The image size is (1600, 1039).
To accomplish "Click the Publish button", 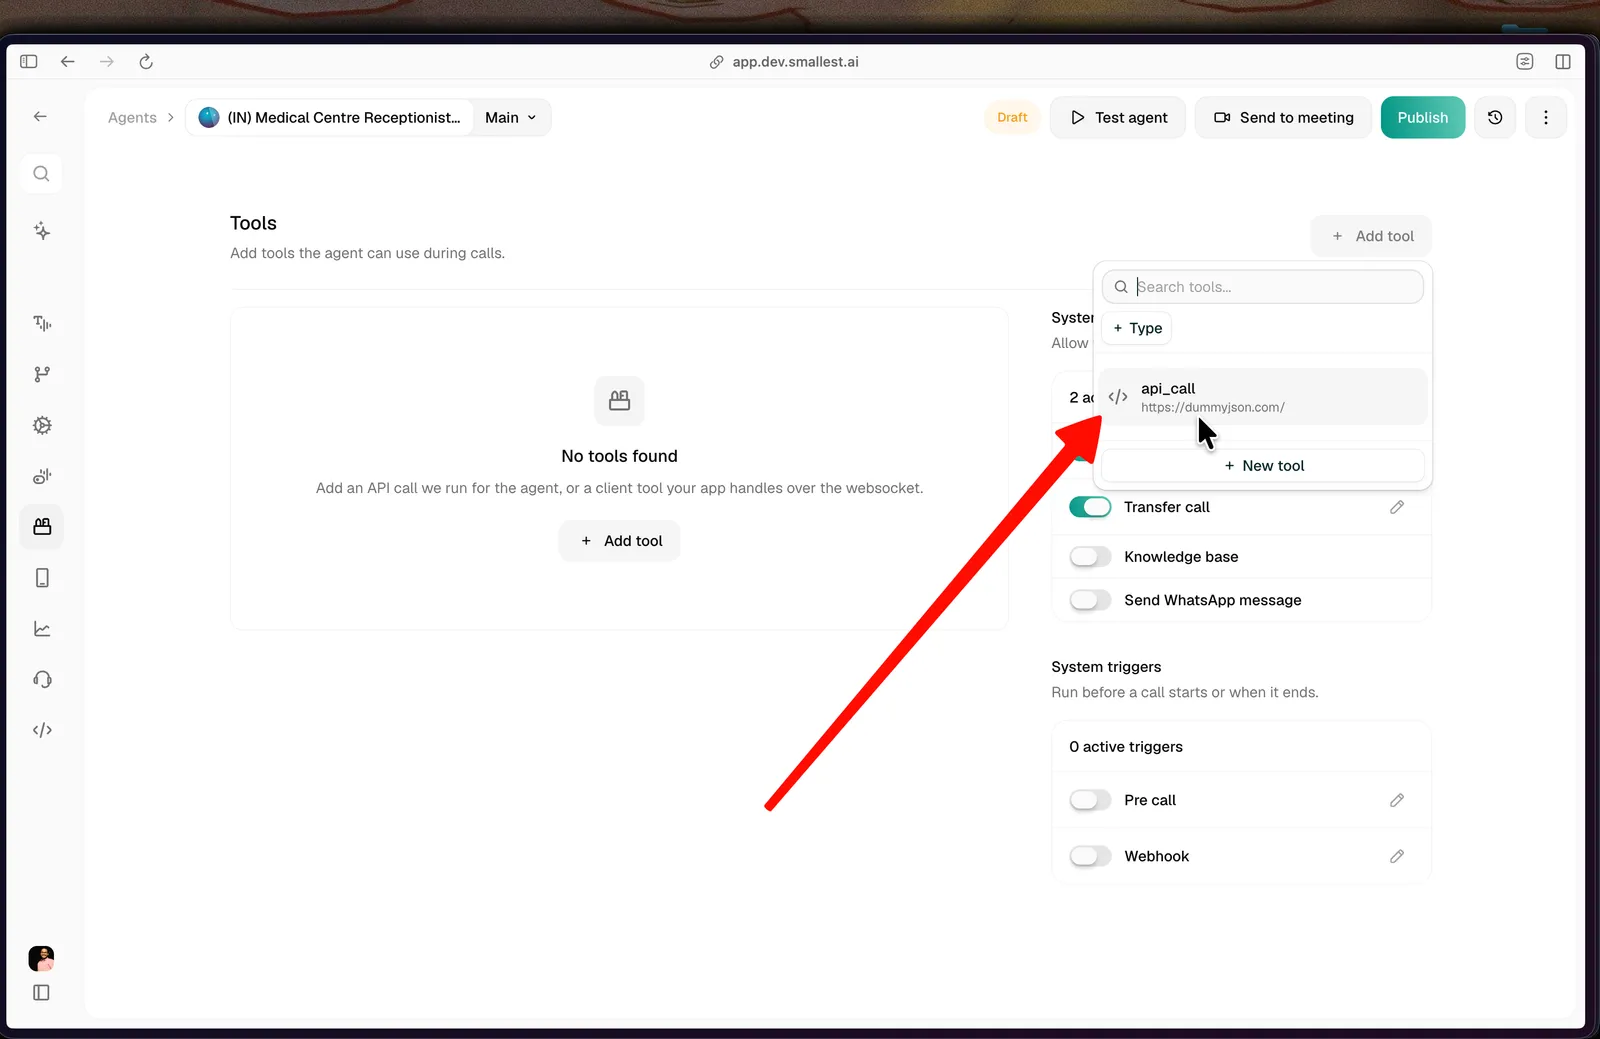I will point(1423,118).
